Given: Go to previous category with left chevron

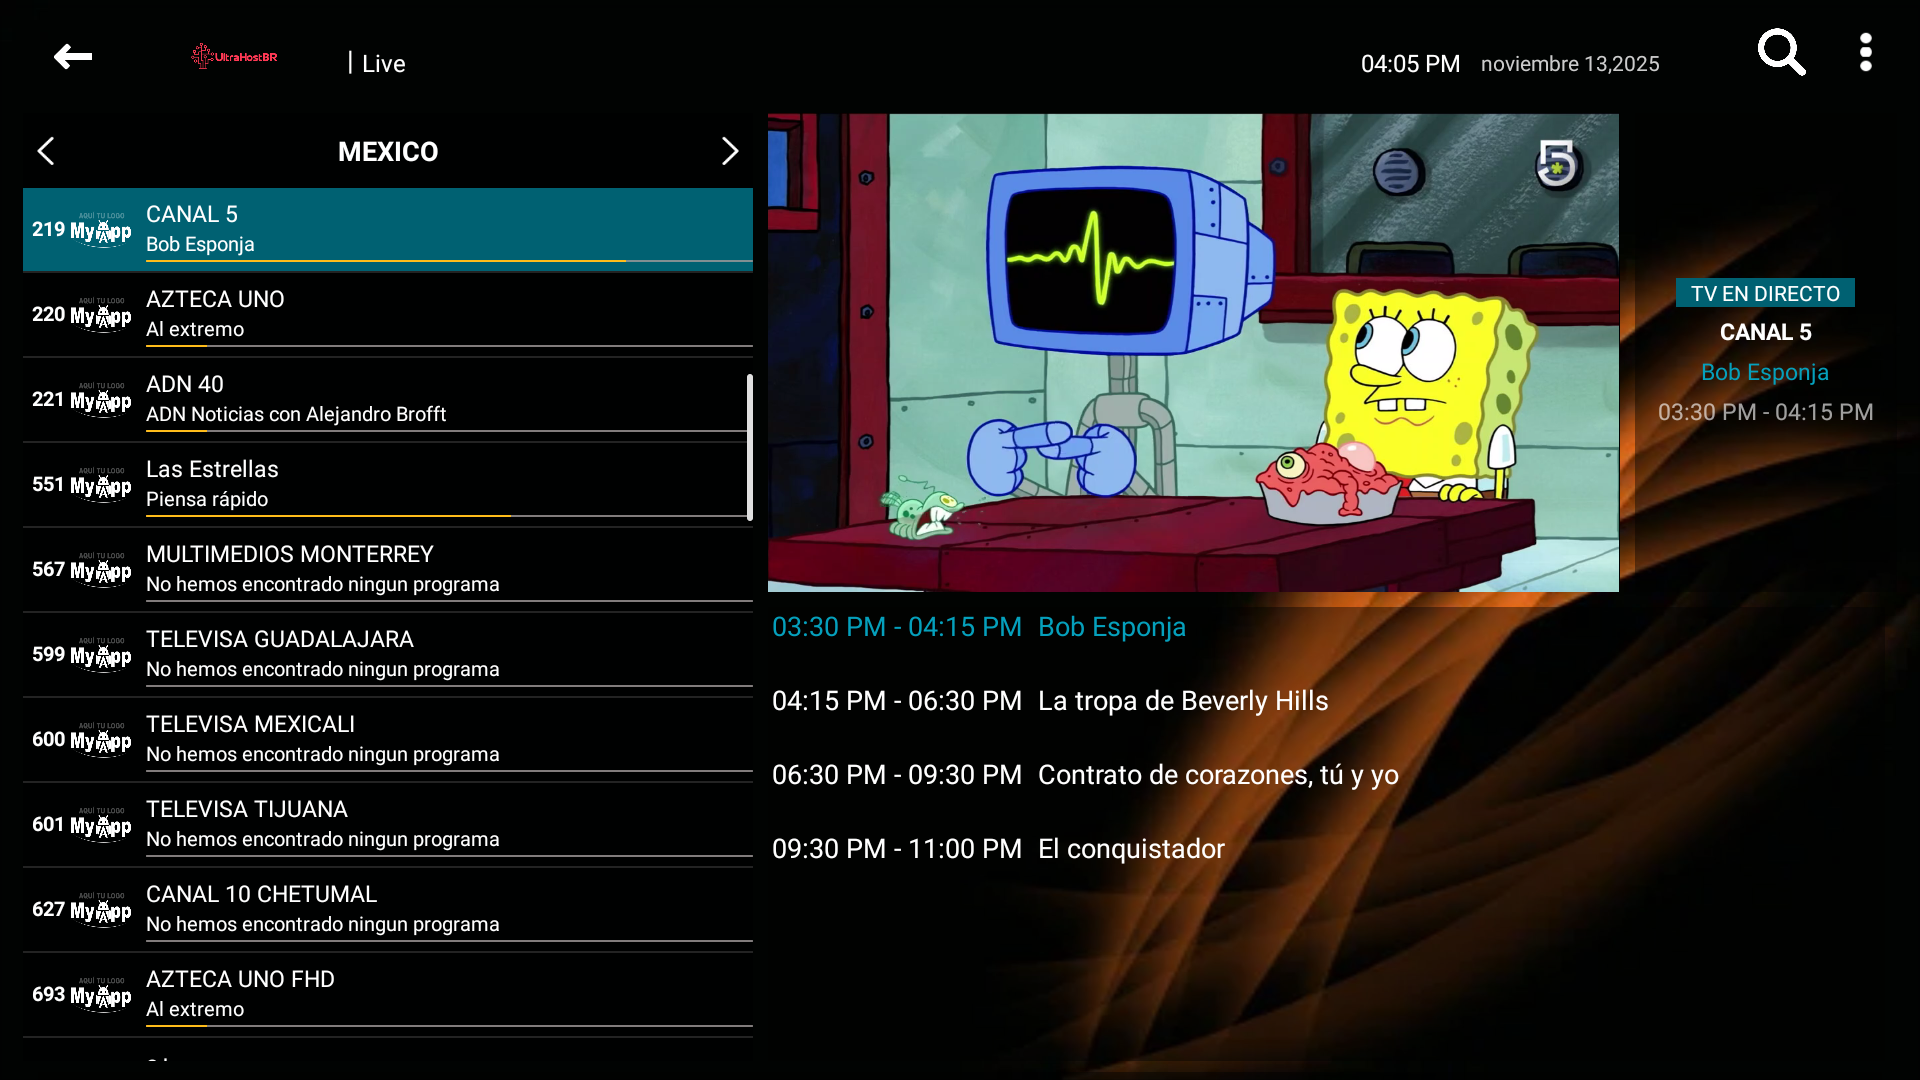Looking at the screenshot, I should click(46, 151).
